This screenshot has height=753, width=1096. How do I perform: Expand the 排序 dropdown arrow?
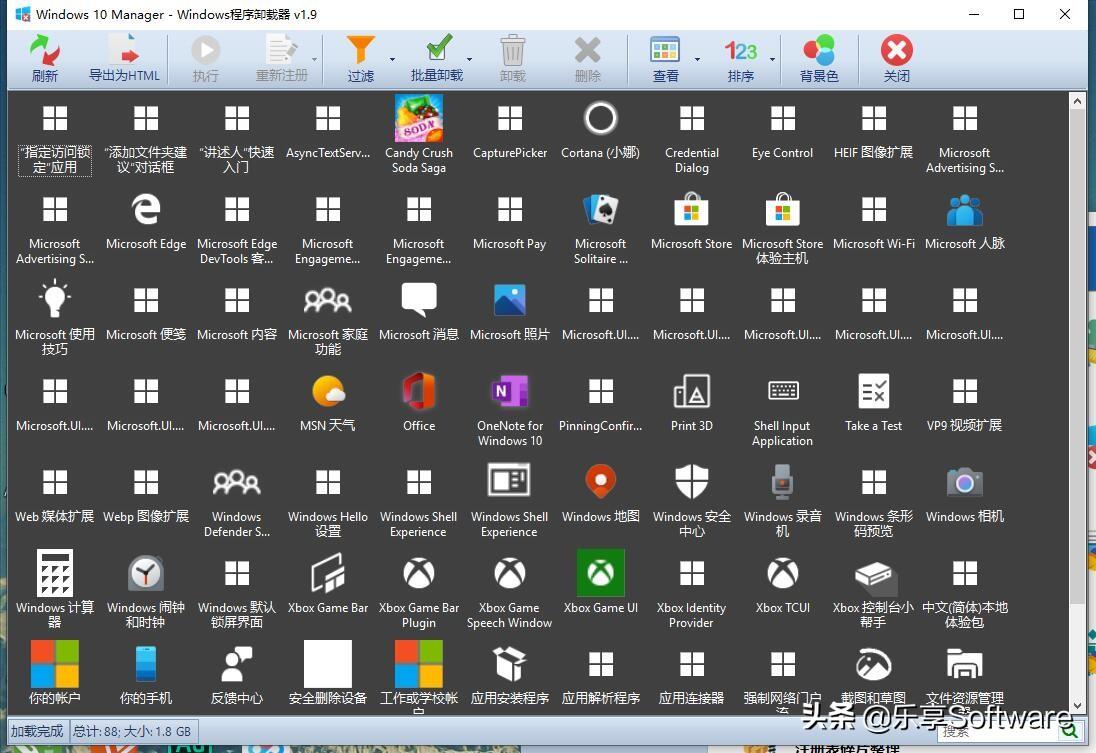(x=772, y=59)
